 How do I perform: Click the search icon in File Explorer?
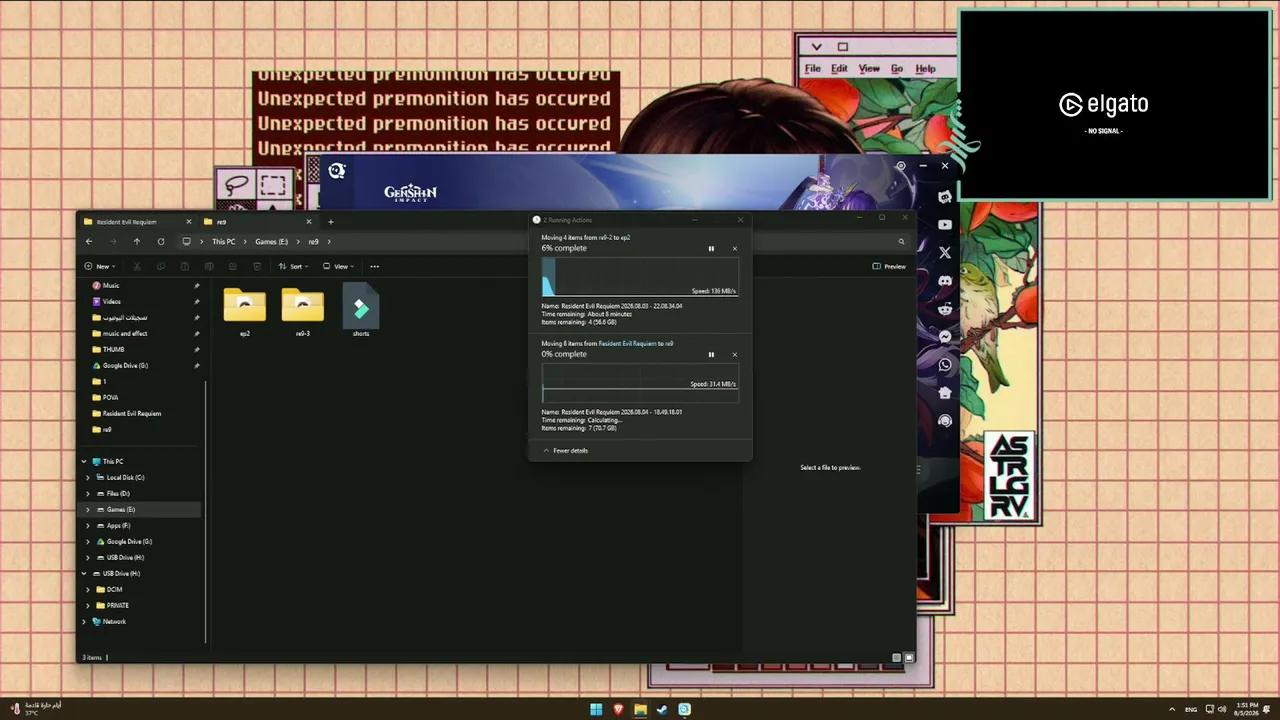[x=901, y=241]
